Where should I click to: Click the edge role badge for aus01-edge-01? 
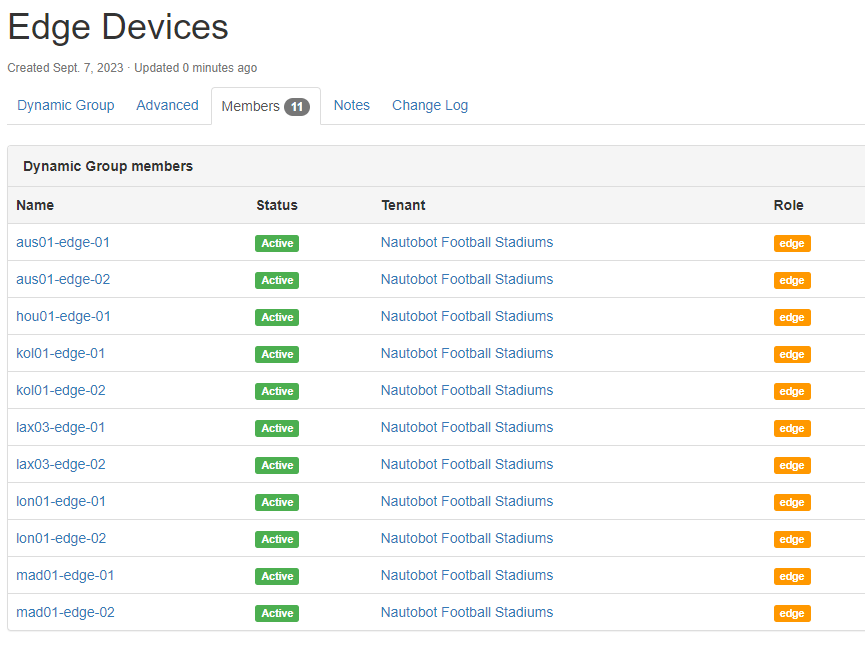[791, 243]
